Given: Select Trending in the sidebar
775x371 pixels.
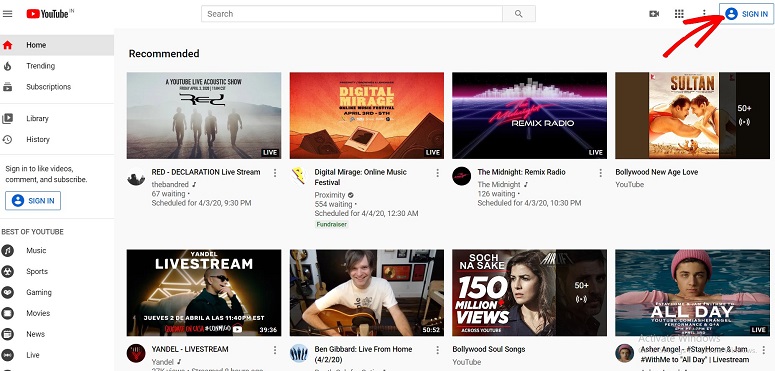Looking at the screenshot, I should 57,66.
